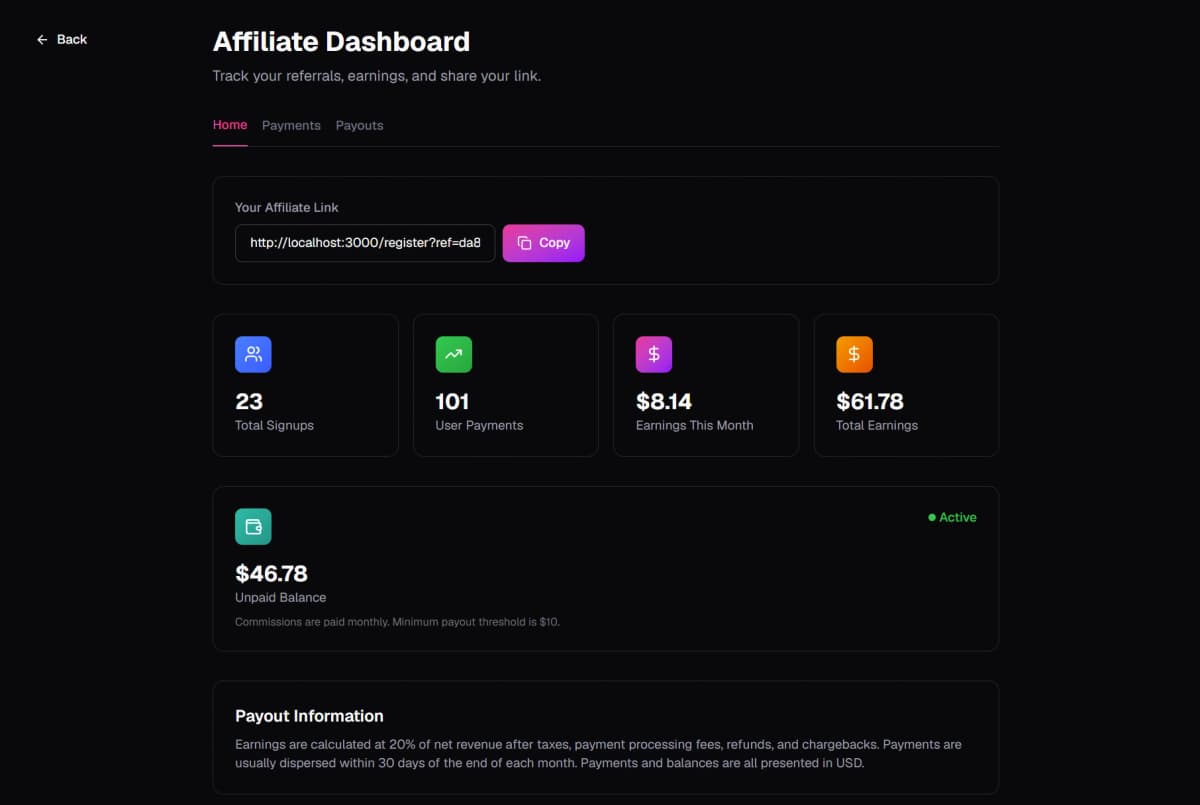Click the $61.78 total earnings value
Screen dimensions: 1200x805
coord(870,401)
